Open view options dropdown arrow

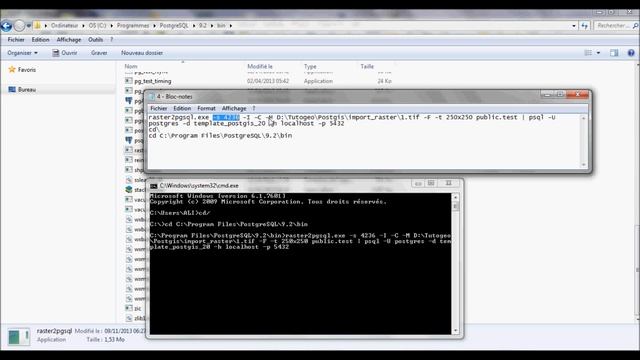[x=598, y=53]
